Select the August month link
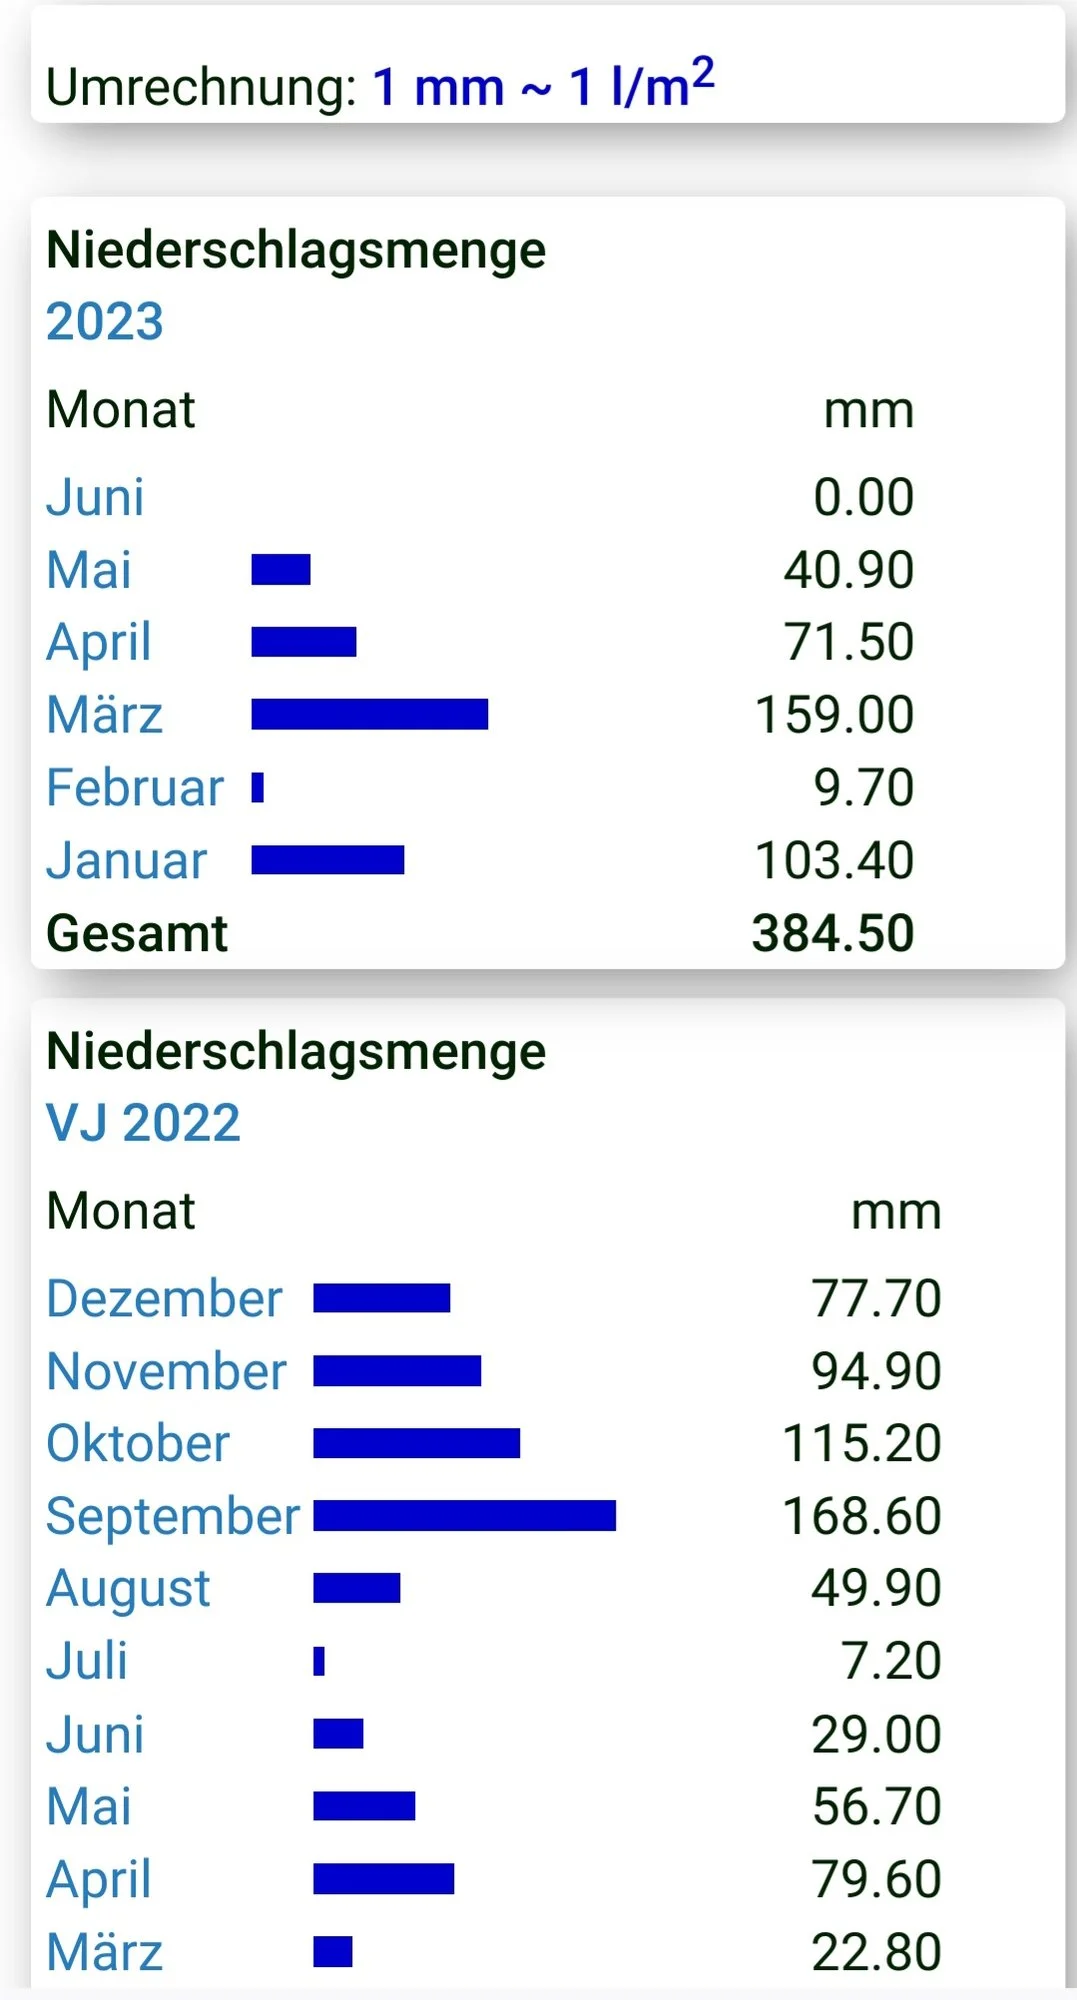The height and width of the screenshot is (2000, 1077). tap(129, 1589)
